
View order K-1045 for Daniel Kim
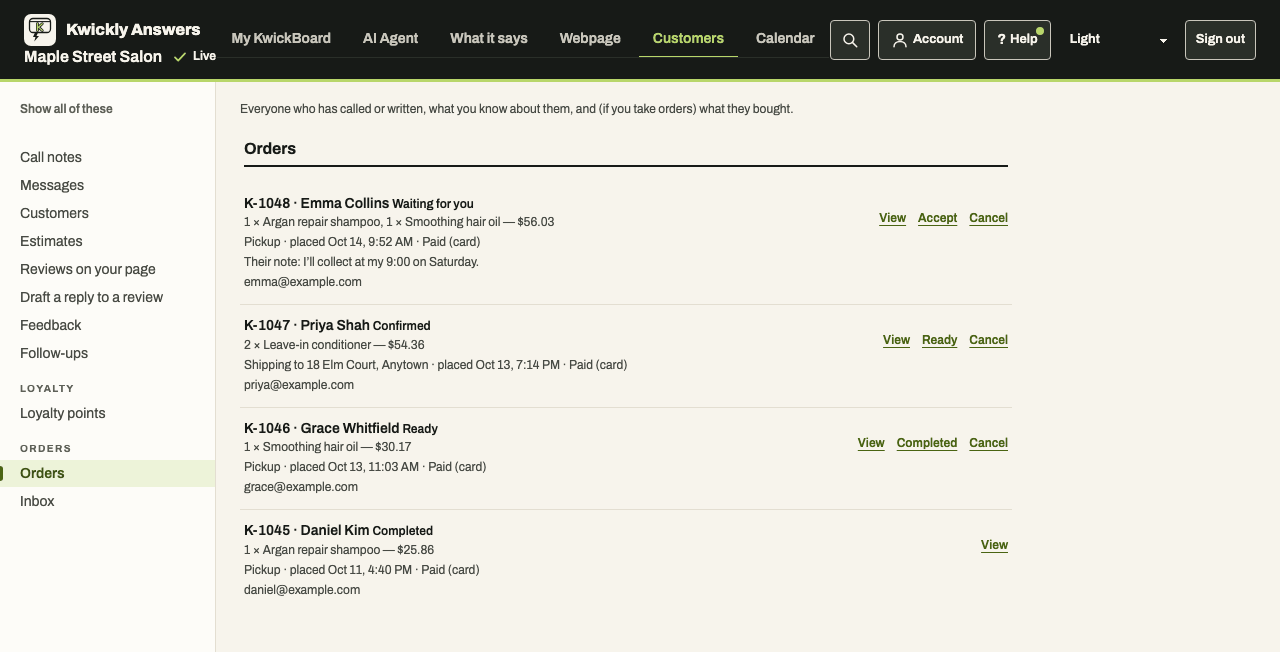[994, 545]
